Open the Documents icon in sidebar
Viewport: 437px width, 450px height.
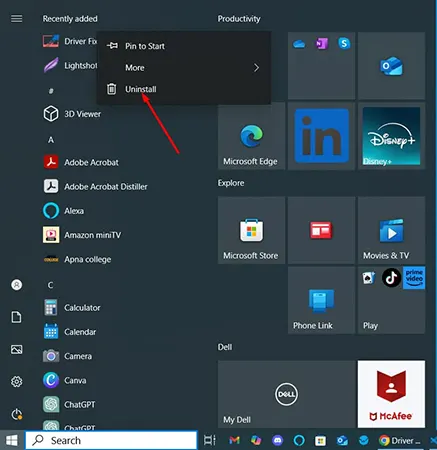point(17,317)
